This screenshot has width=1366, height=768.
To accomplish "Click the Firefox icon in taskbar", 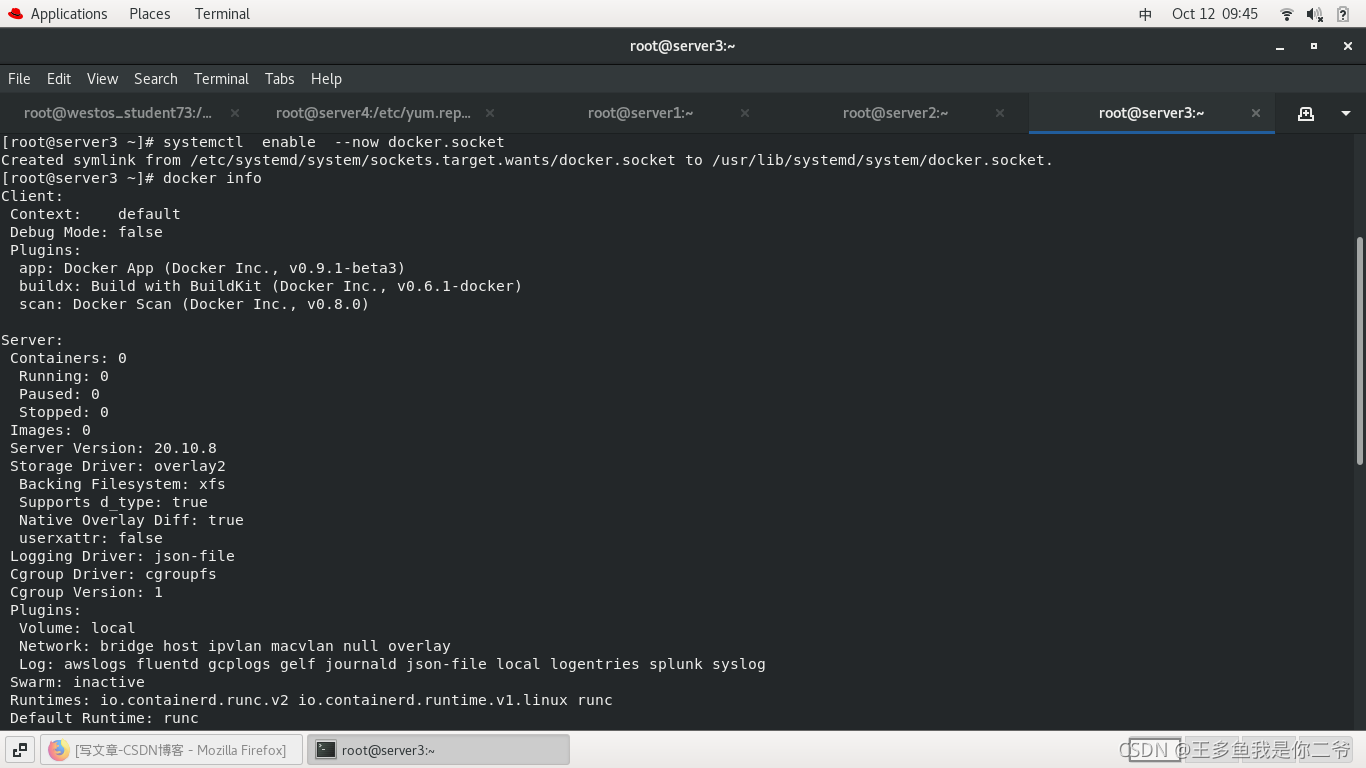I will point(58,750).
